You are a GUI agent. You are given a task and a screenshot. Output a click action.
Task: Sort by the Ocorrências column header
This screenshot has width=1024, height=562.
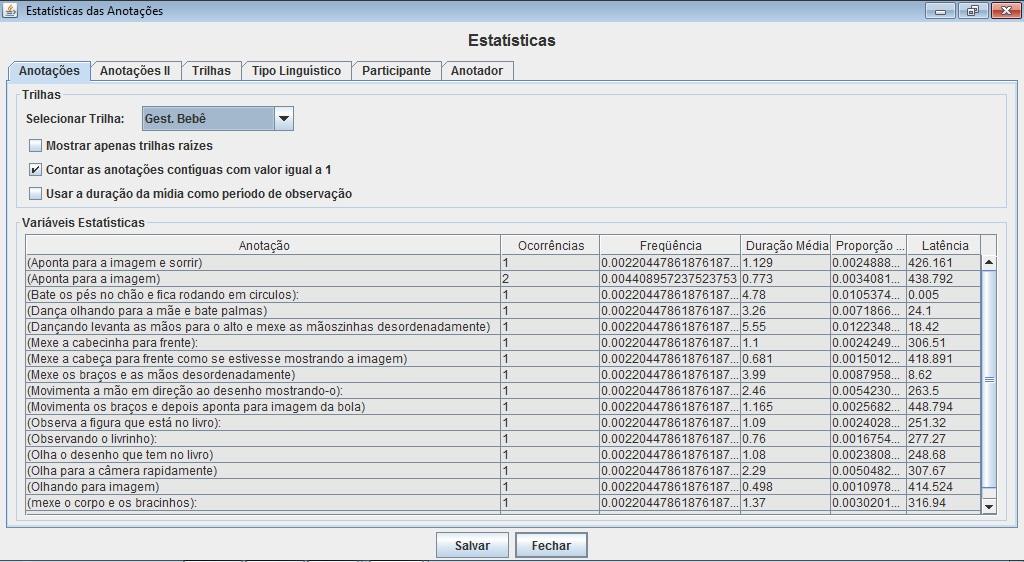point(549,245)
